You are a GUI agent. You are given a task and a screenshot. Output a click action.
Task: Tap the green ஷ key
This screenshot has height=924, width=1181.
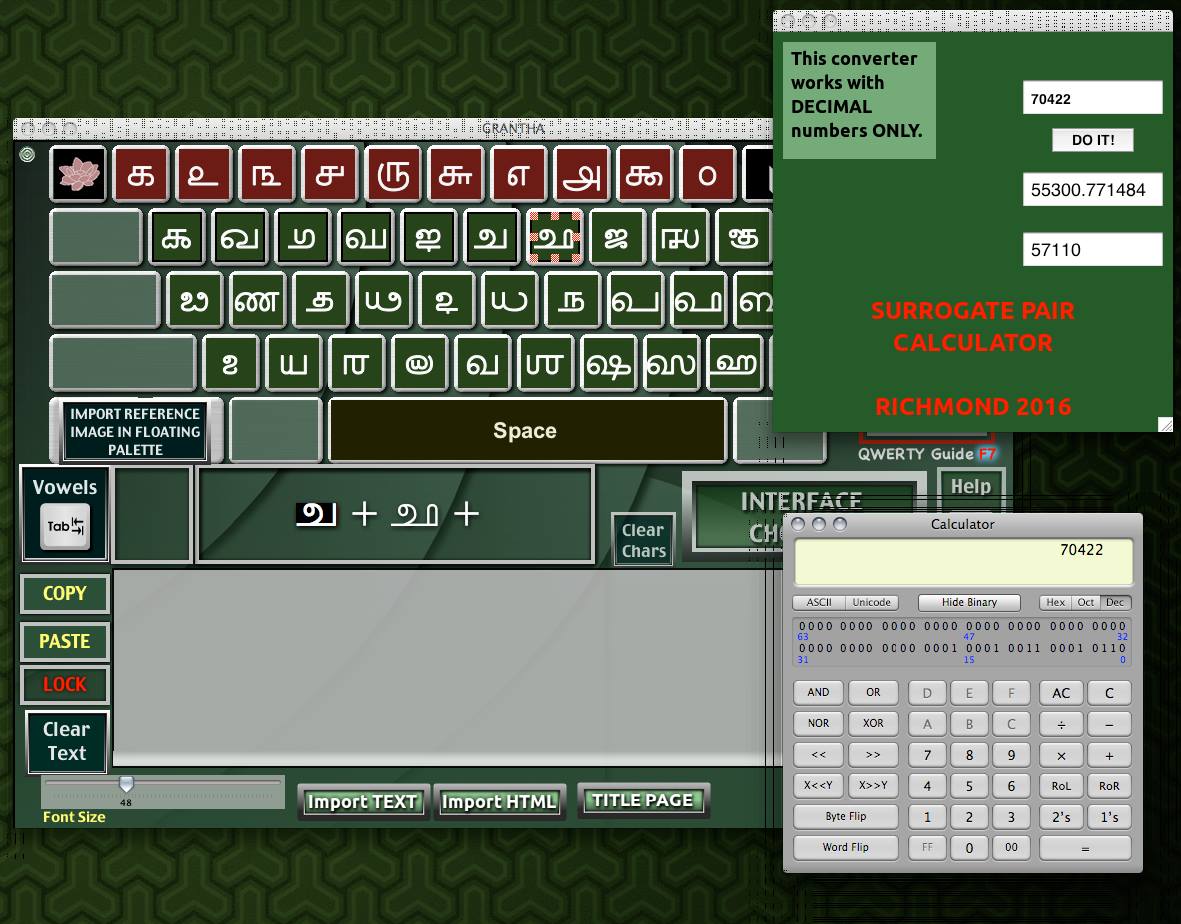(608, 363)
